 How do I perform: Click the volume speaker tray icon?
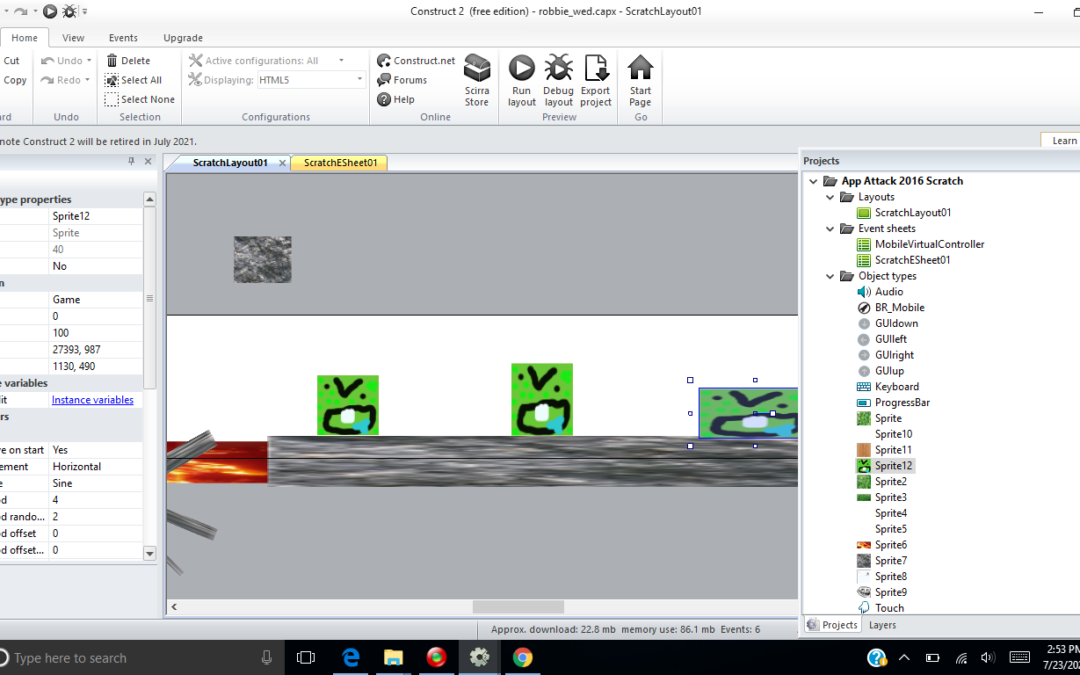click(988, 657)
